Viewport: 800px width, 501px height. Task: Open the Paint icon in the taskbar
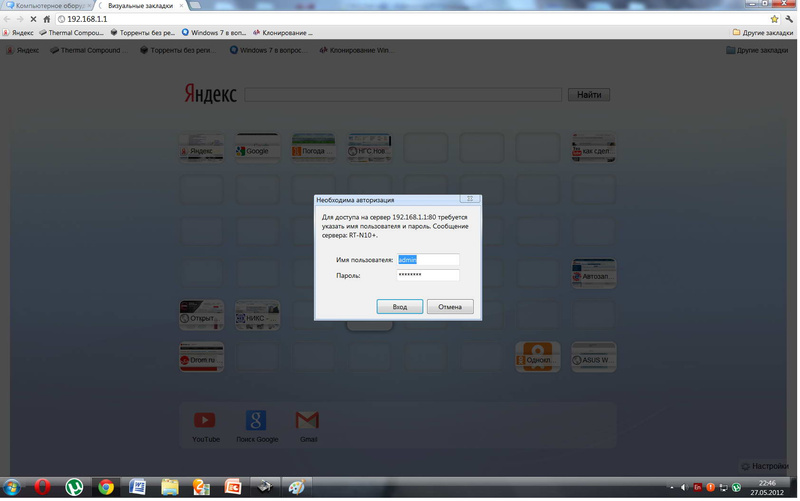[x=296, y=487]
